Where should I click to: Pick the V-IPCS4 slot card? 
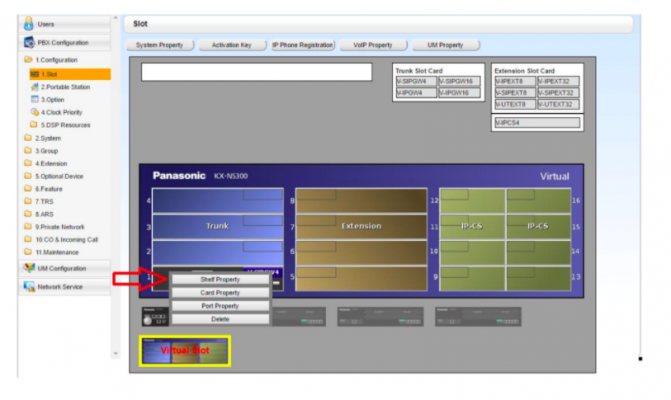click(x=537, y=122)
